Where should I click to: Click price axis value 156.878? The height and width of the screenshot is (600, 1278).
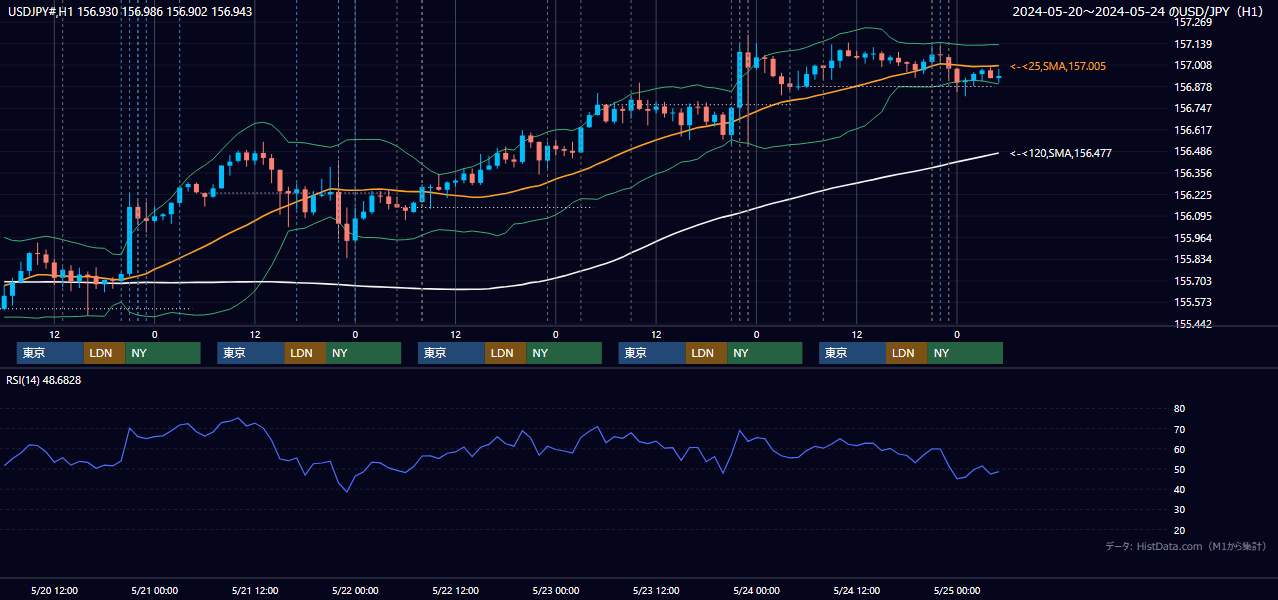pos(1193,87)
